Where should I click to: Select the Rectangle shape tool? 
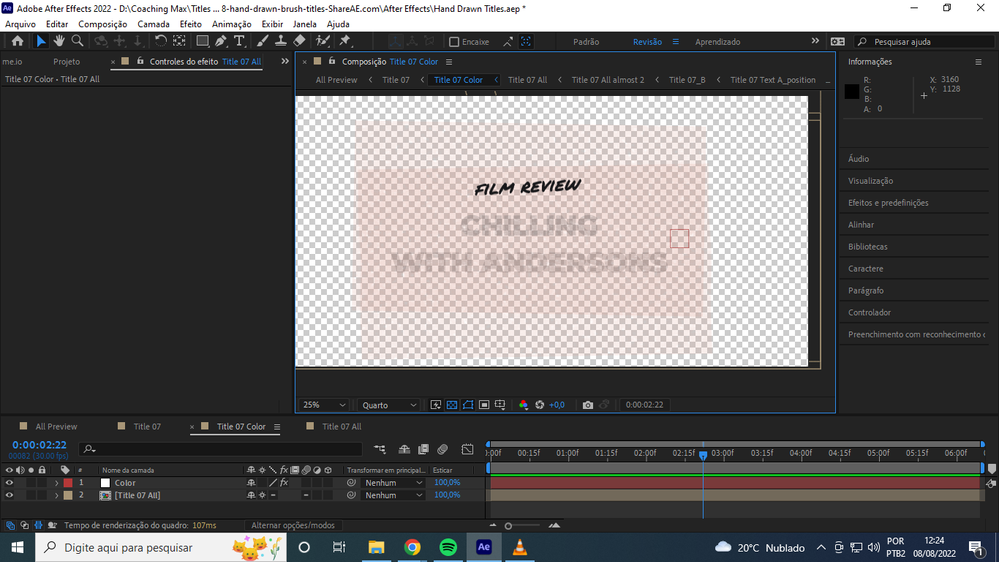(x=202, y=41)
